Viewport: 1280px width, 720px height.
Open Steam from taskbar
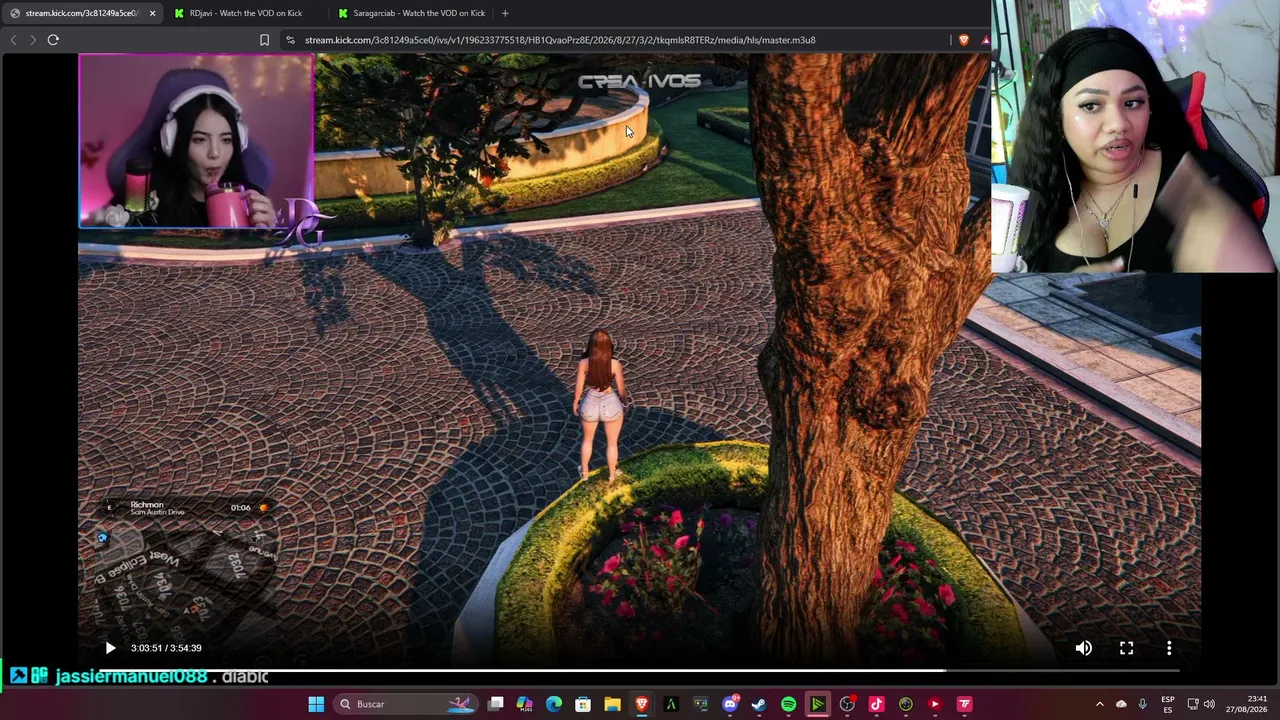(x=759, y=704)
